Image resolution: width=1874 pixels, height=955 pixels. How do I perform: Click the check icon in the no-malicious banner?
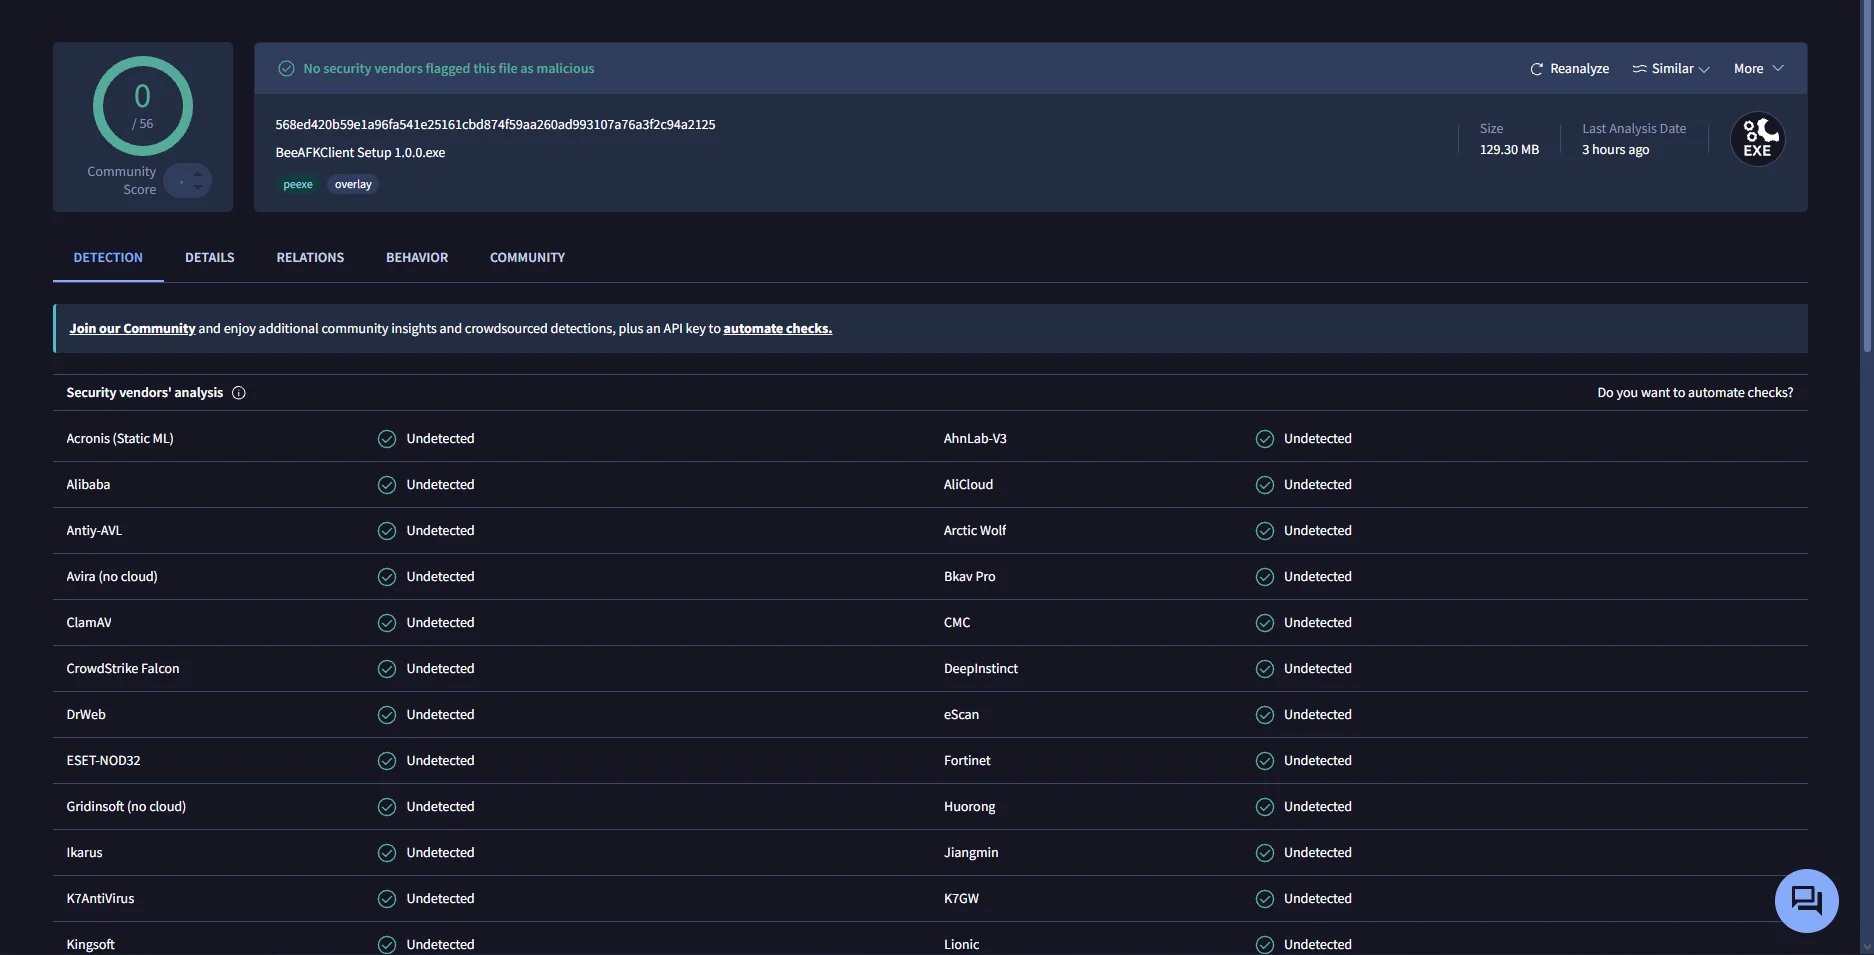(286, 69)
